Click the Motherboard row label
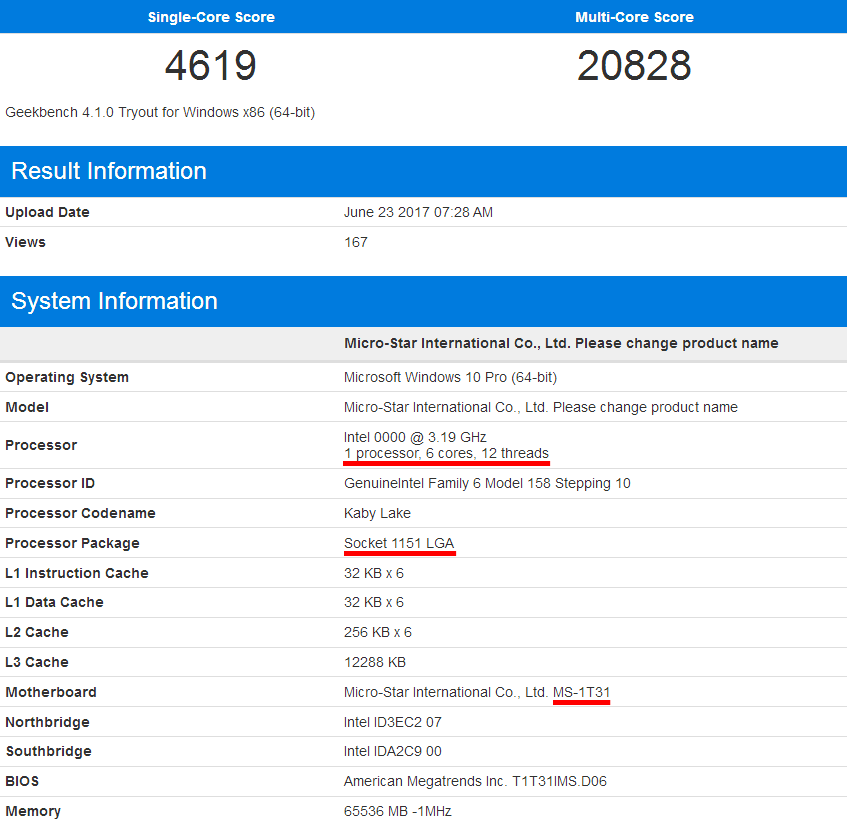 (51, 693)
